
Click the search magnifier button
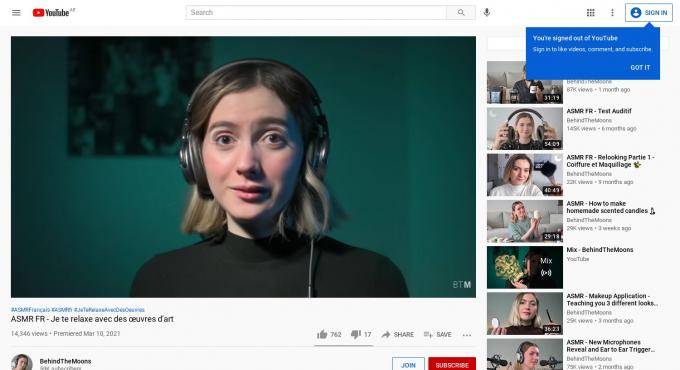pyautogui.click(x=461, y=13)
